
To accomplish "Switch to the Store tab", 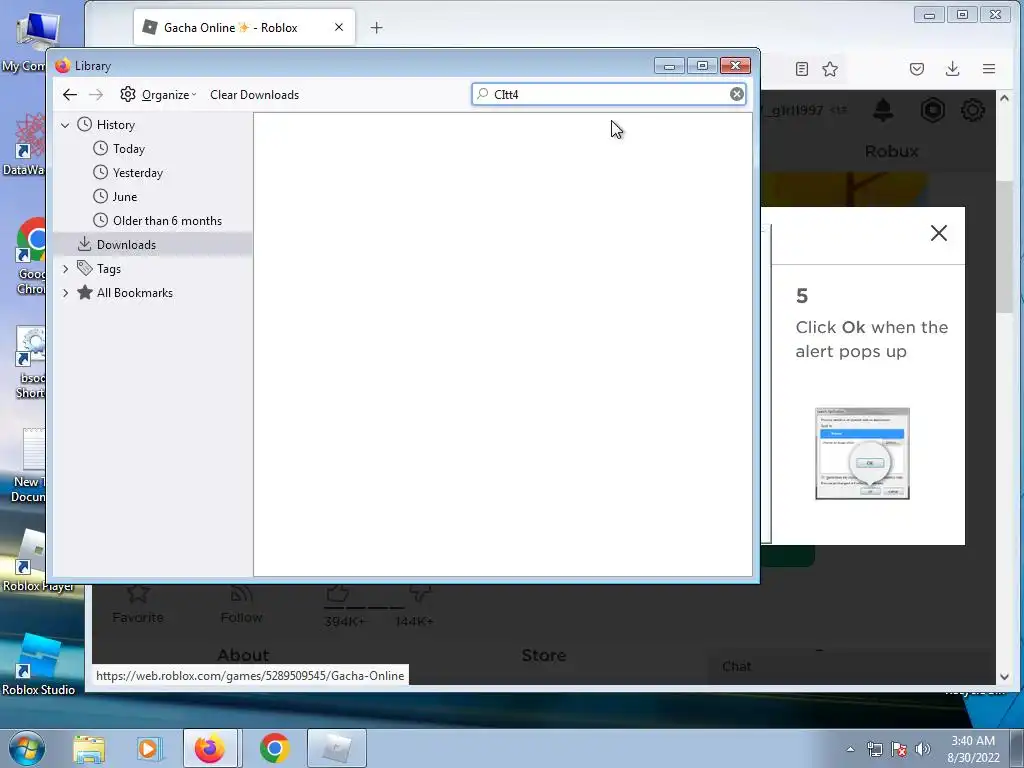I will [543, 655].
